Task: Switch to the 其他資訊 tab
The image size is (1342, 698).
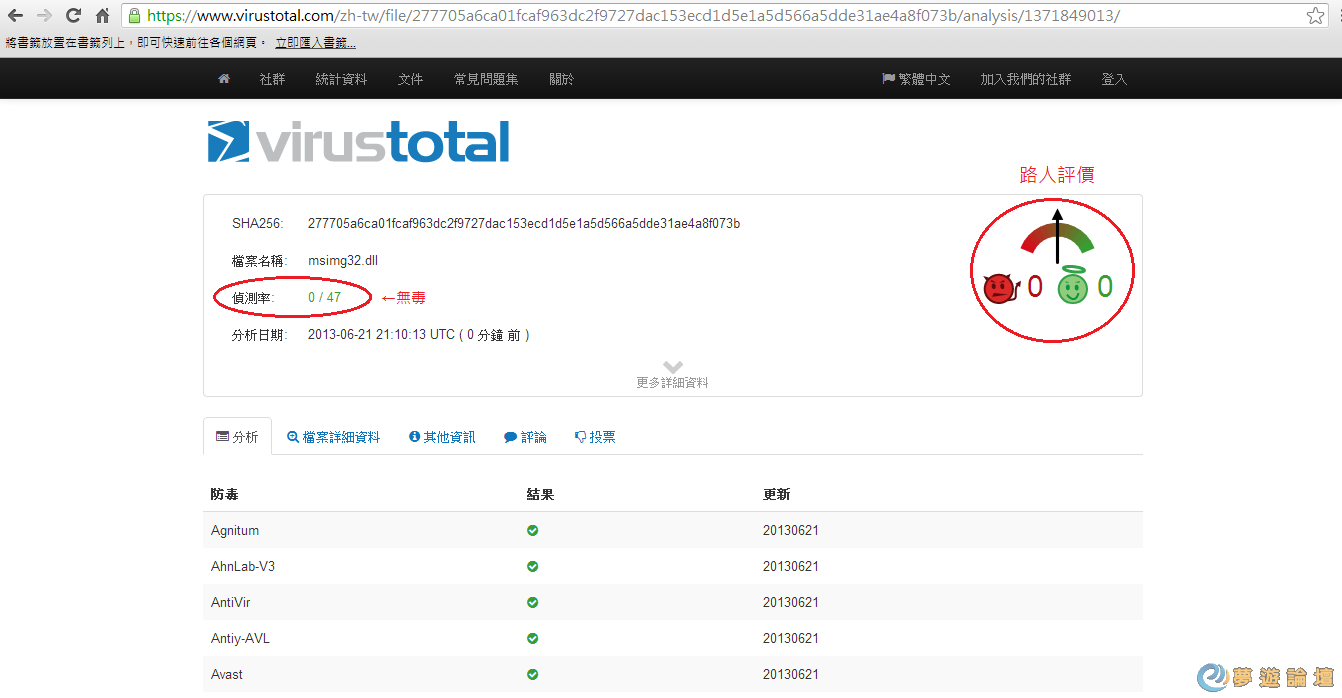Action: 442,437
